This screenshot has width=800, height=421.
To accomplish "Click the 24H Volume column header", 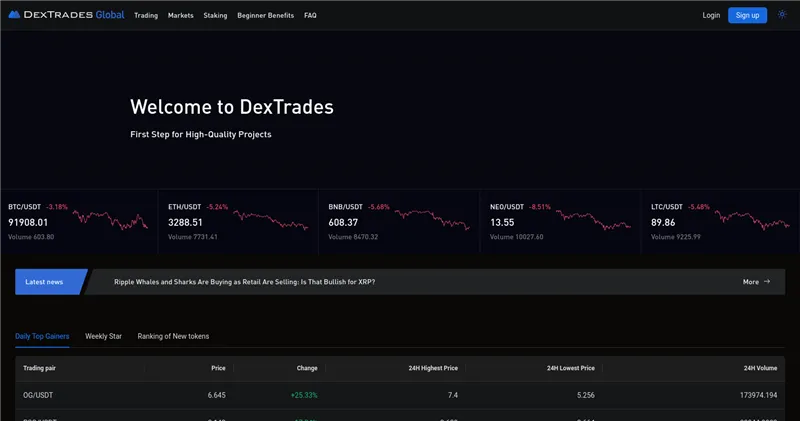I will pyautogui.click(x=760, y=368).
